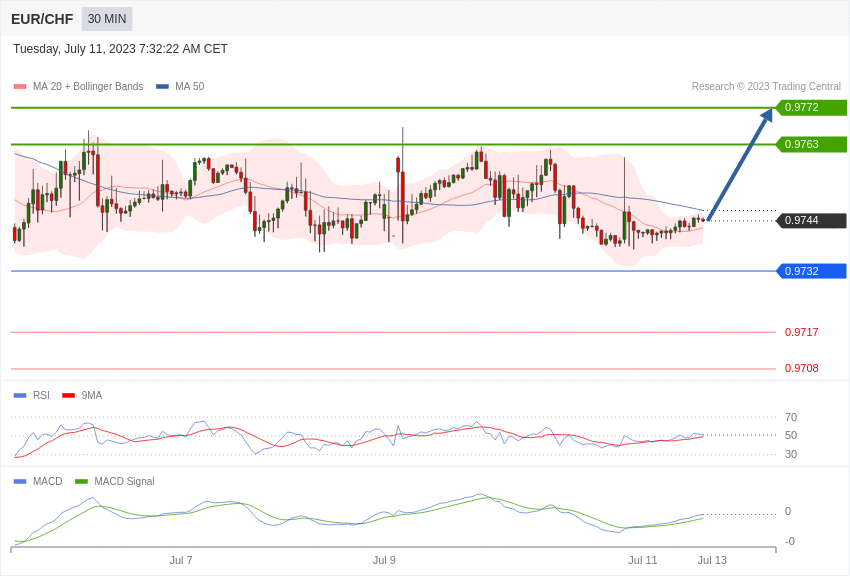
Task: Click the RSI 70 axis level
Action: [791, 417]
